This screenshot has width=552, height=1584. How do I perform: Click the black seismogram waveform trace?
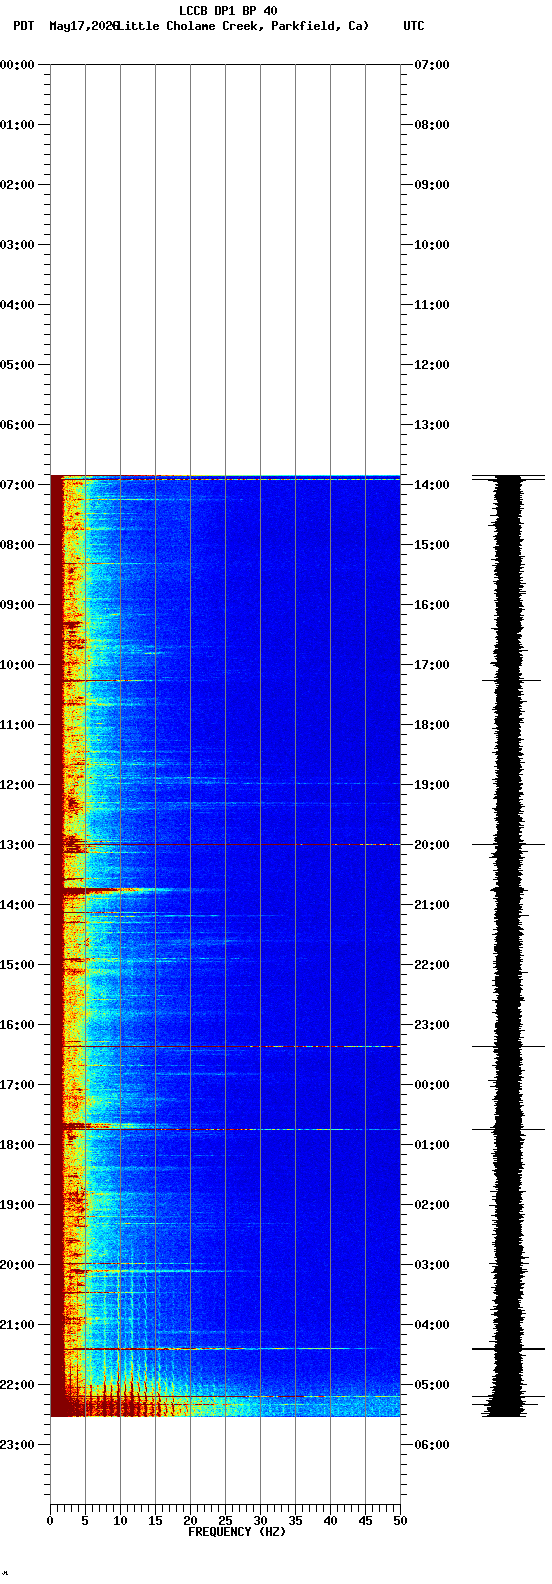[509, 946]
